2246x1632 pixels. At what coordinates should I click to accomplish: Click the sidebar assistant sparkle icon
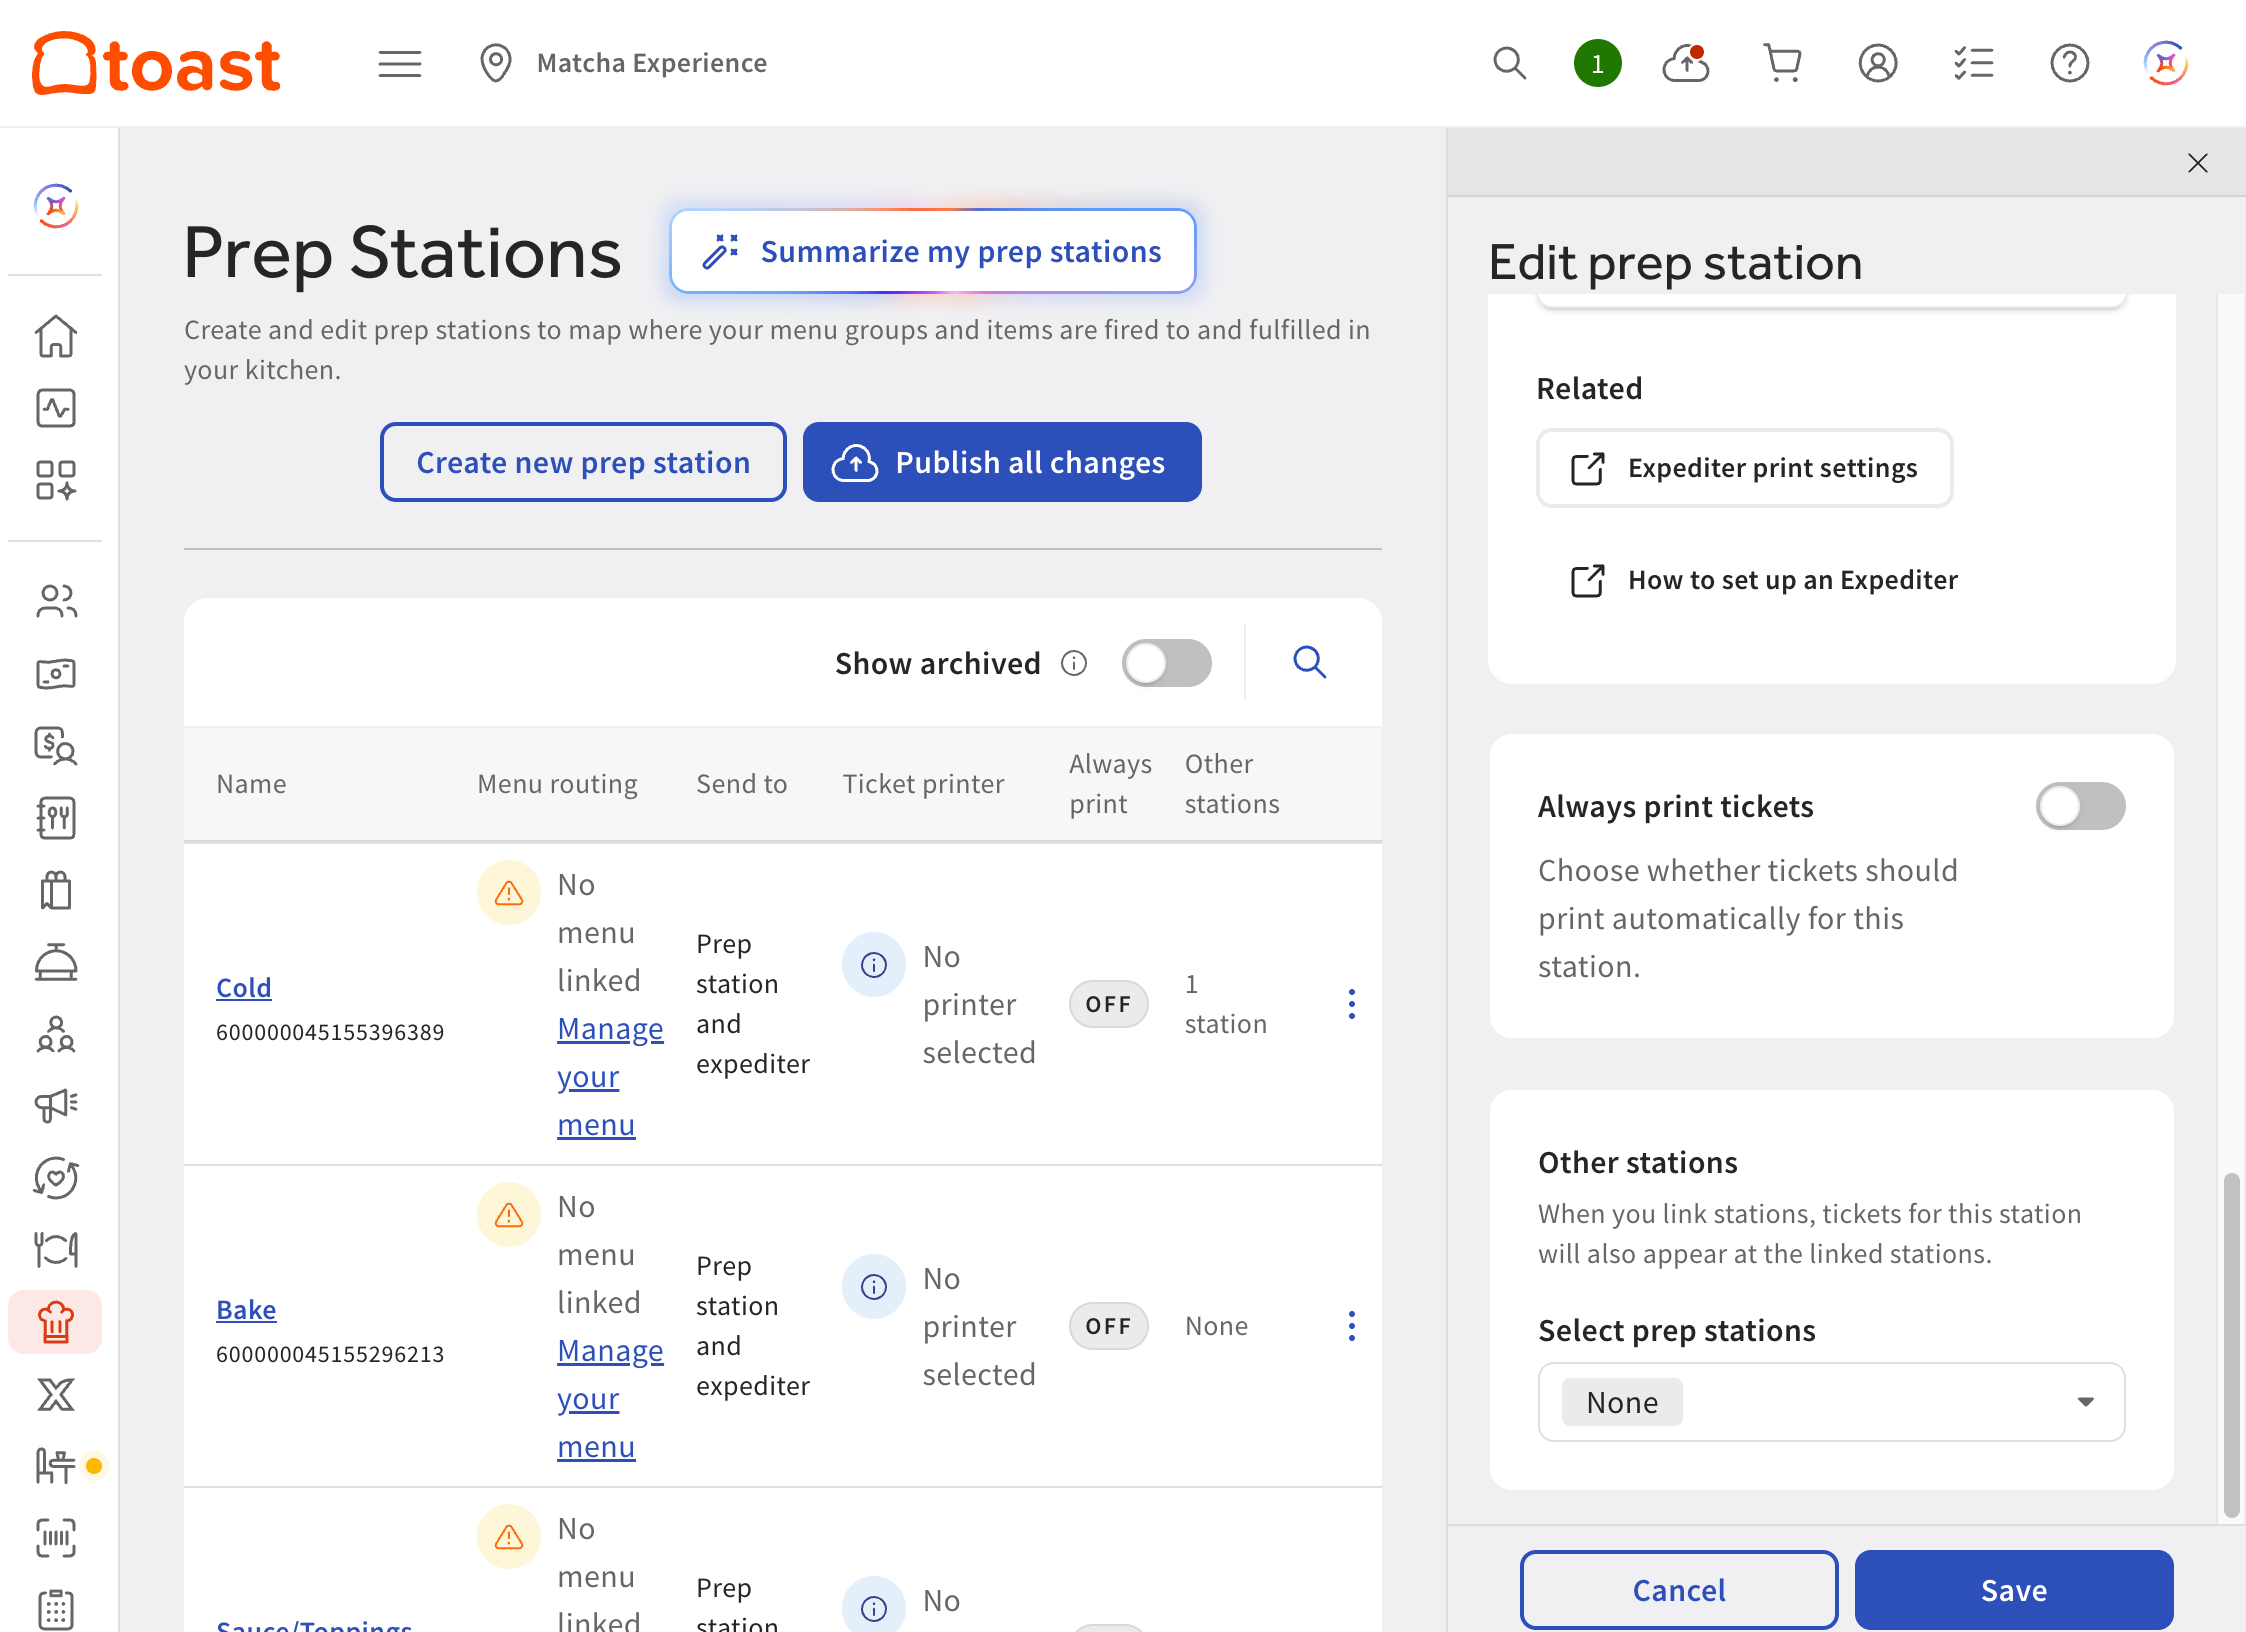coord(56,206)
